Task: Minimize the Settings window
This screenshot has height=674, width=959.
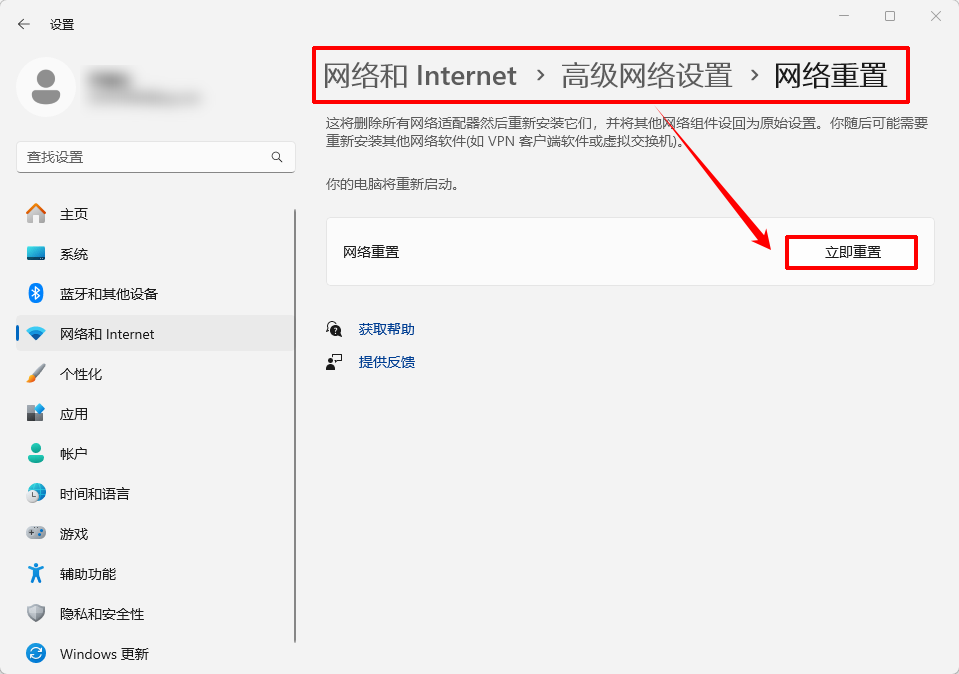Action: (844, 16)
